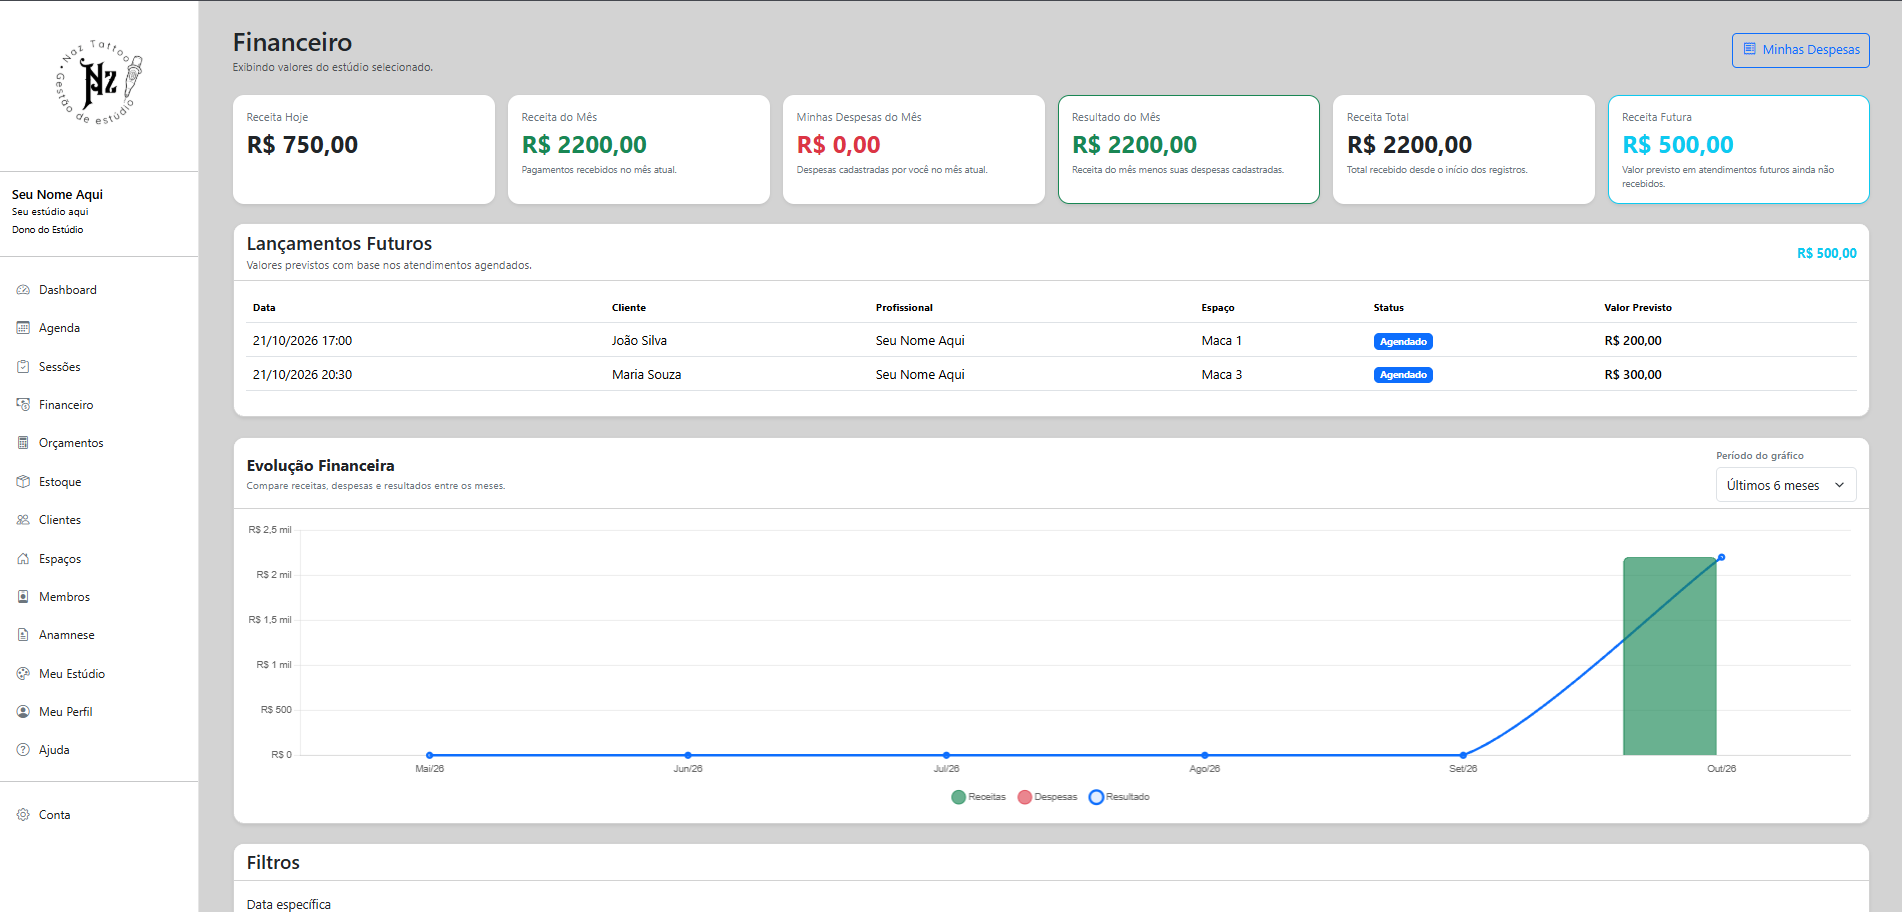Click client name Maria Souza
This screenshot has width=1902, height=912.
coord(646,375)
